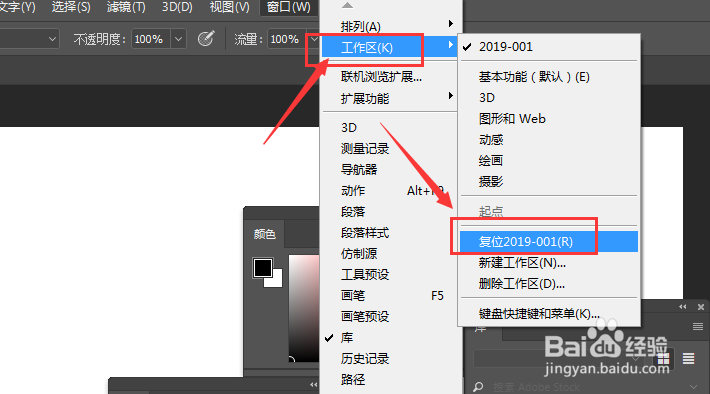Switch library to list view
The width and height of the screenshot is (710, 394).
click(689, 359)
